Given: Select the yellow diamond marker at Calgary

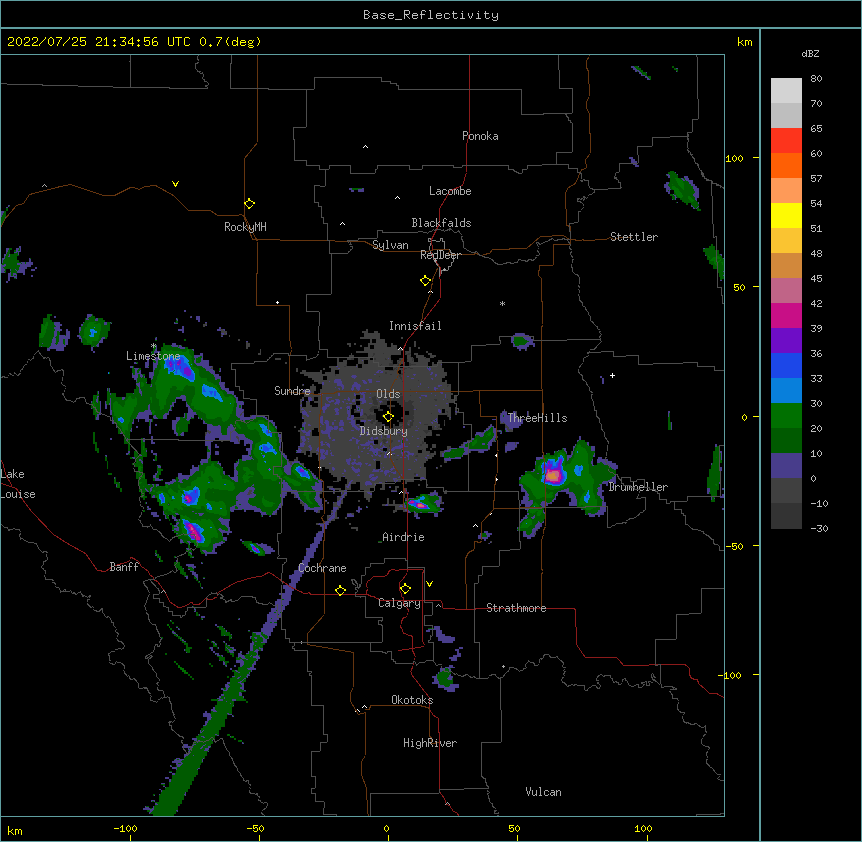Looking at the screenshot, I should pos(405,589).
